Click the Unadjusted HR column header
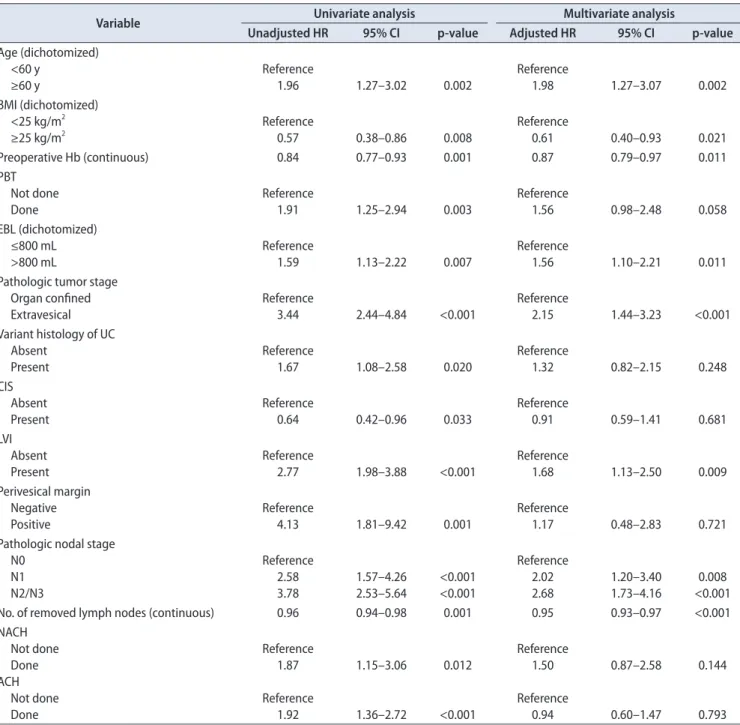The width and height of the screenshot is (740, 725). [288, 33]
